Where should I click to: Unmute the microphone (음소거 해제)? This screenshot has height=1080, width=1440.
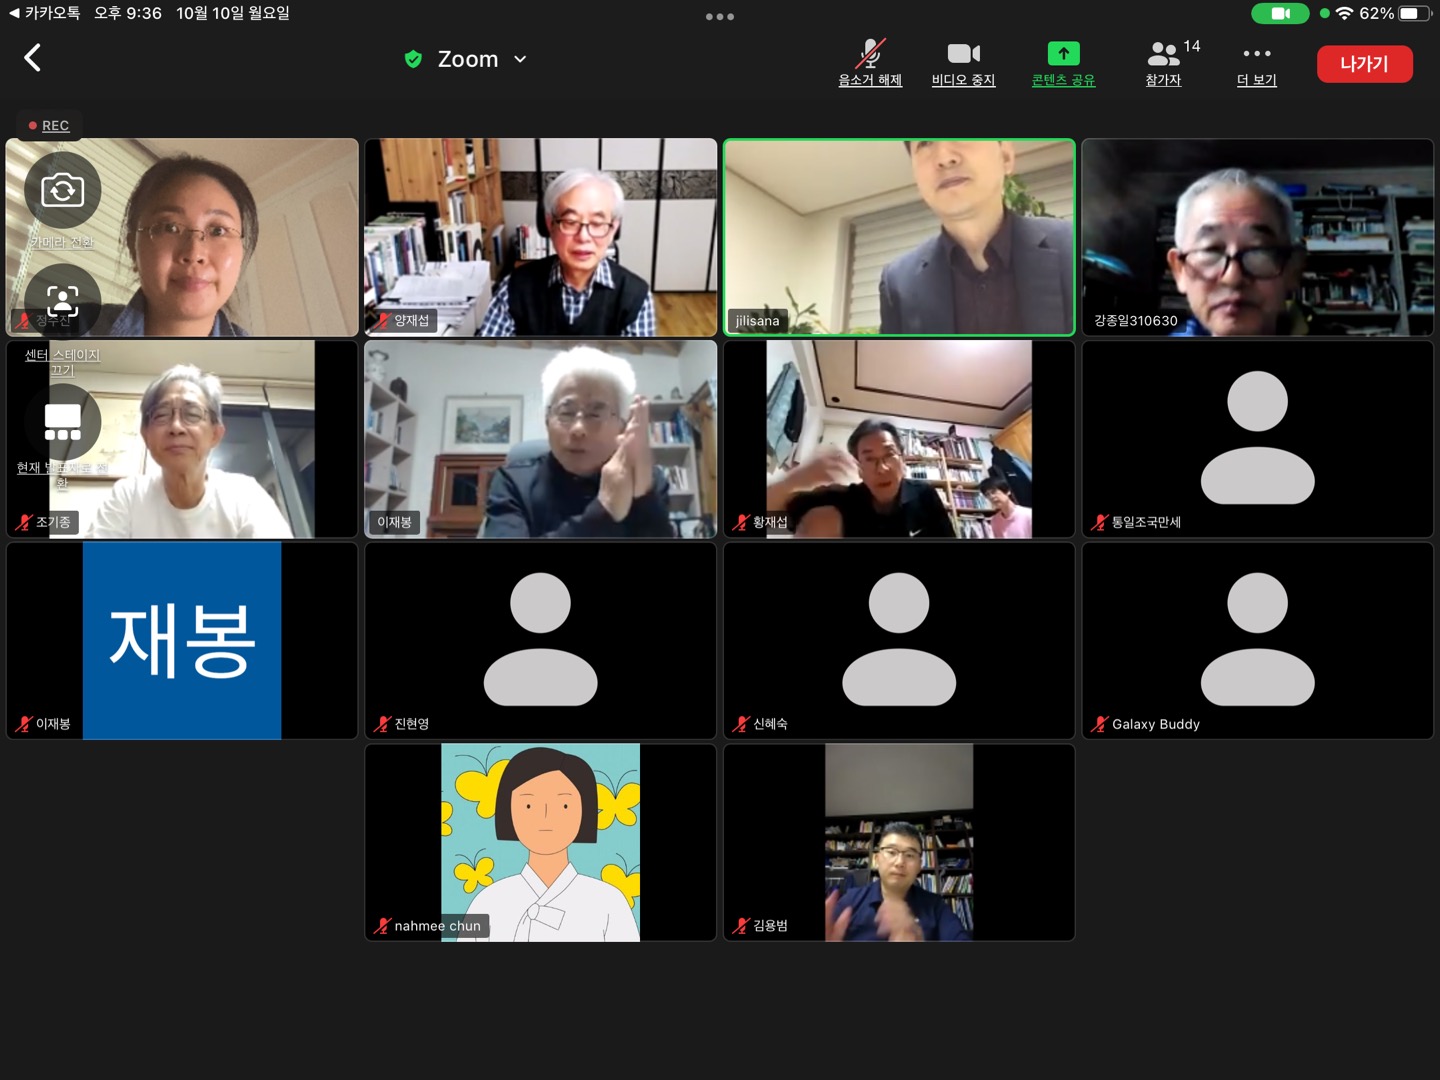click(870, 63)
